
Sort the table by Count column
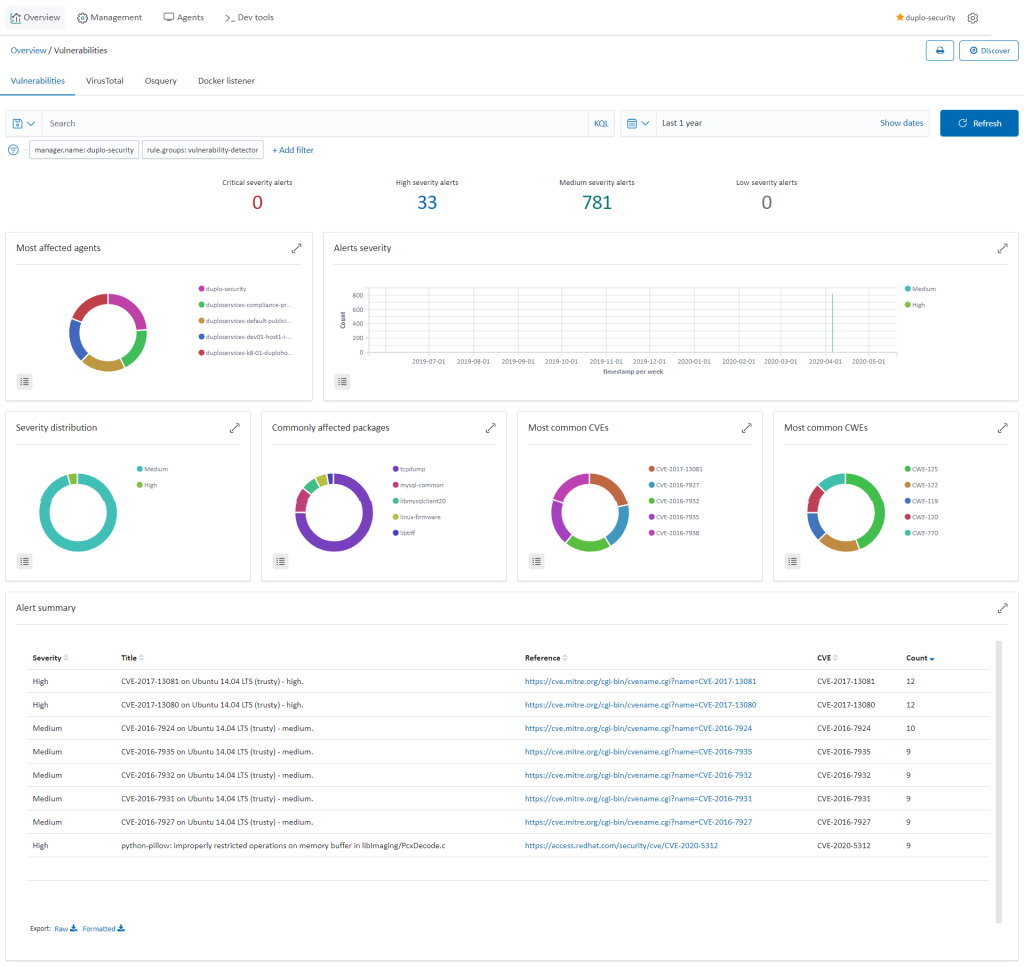pyautogui.click(x=919, y=658)
